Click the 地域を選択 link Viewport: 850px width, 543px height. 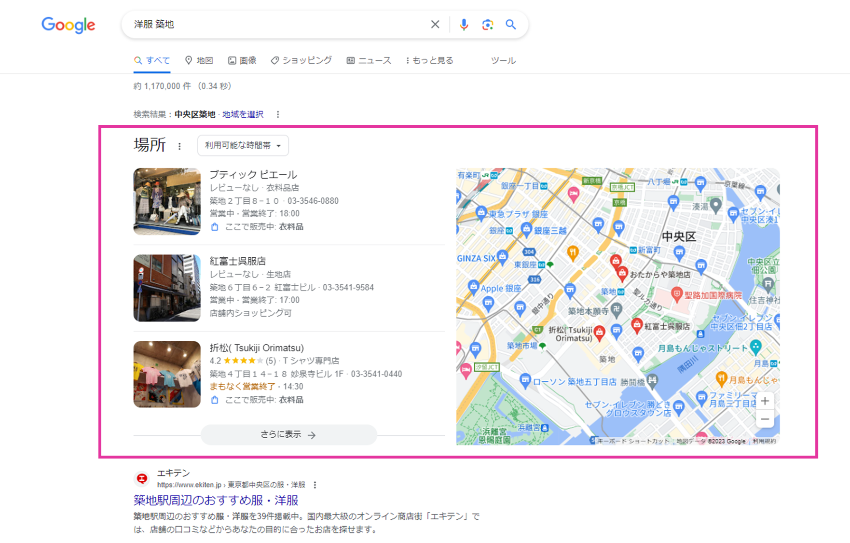click(243, 114)
